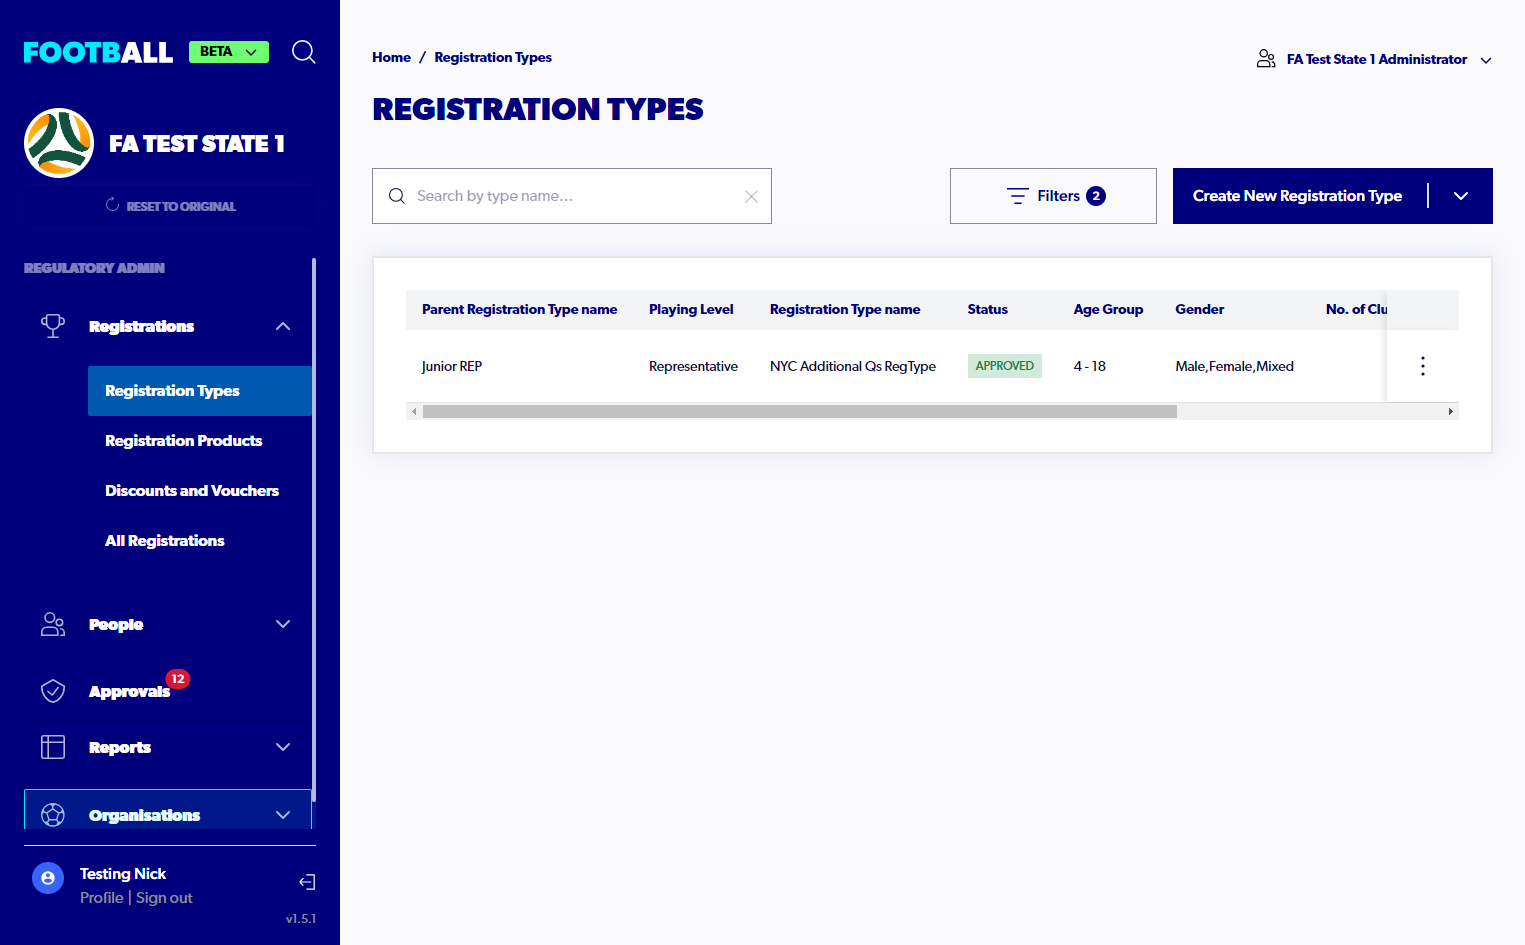Image resolution: width=1525 pixels, height=945 pixels.
Task: Open Registration Products menu item
Action: pyautogui.click(x=184, y=441)
